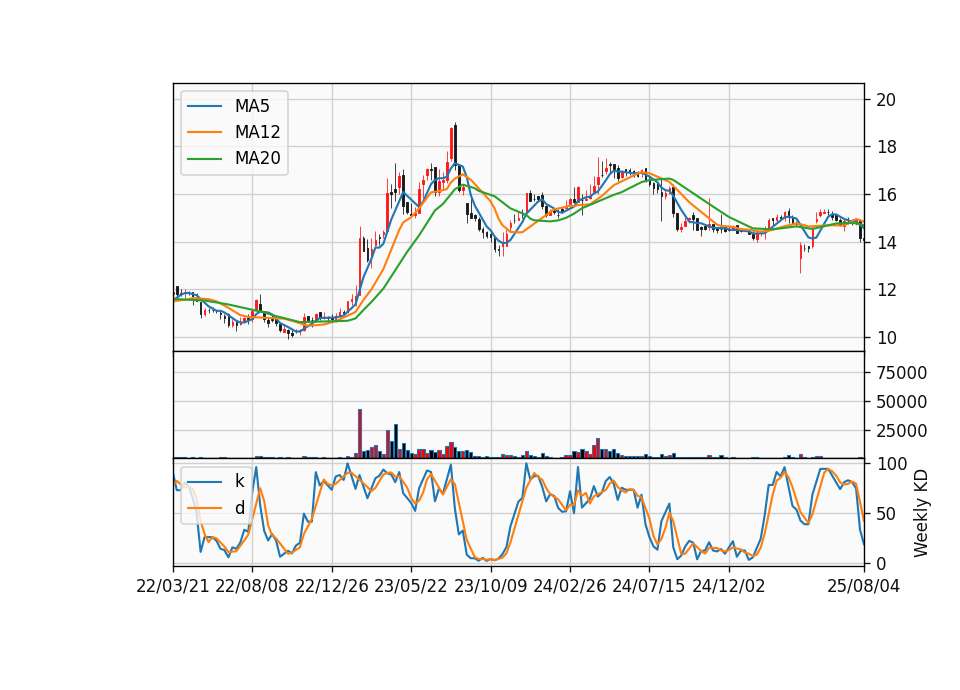Click the volume axis value 75000

(901, 372)
